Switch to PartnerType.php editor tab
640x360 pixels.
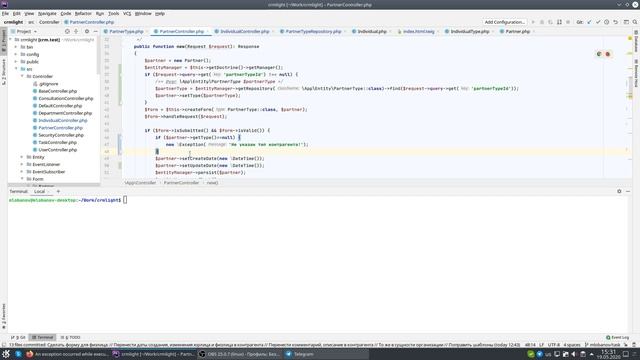pos(126,31)
